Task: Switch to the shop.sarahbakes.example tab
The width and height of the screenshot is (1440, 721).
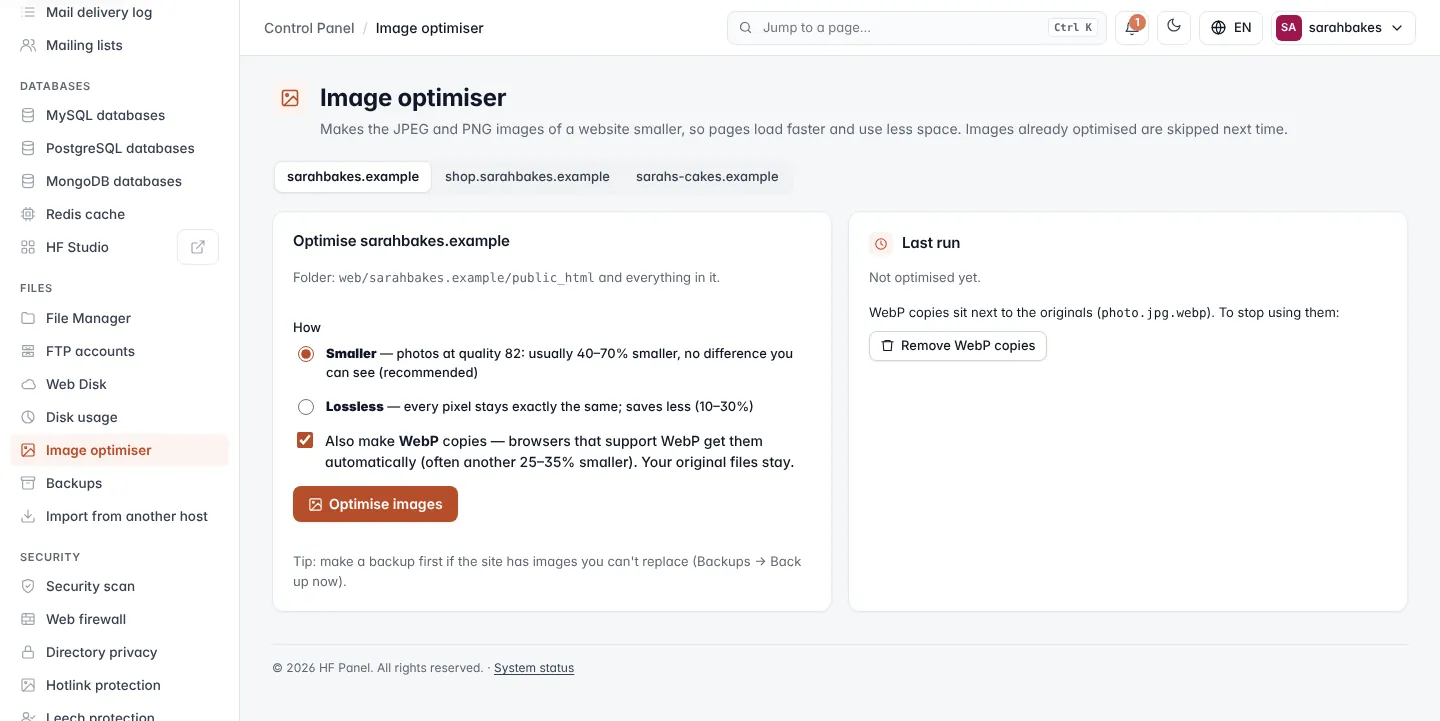Action: pos(527,177)
